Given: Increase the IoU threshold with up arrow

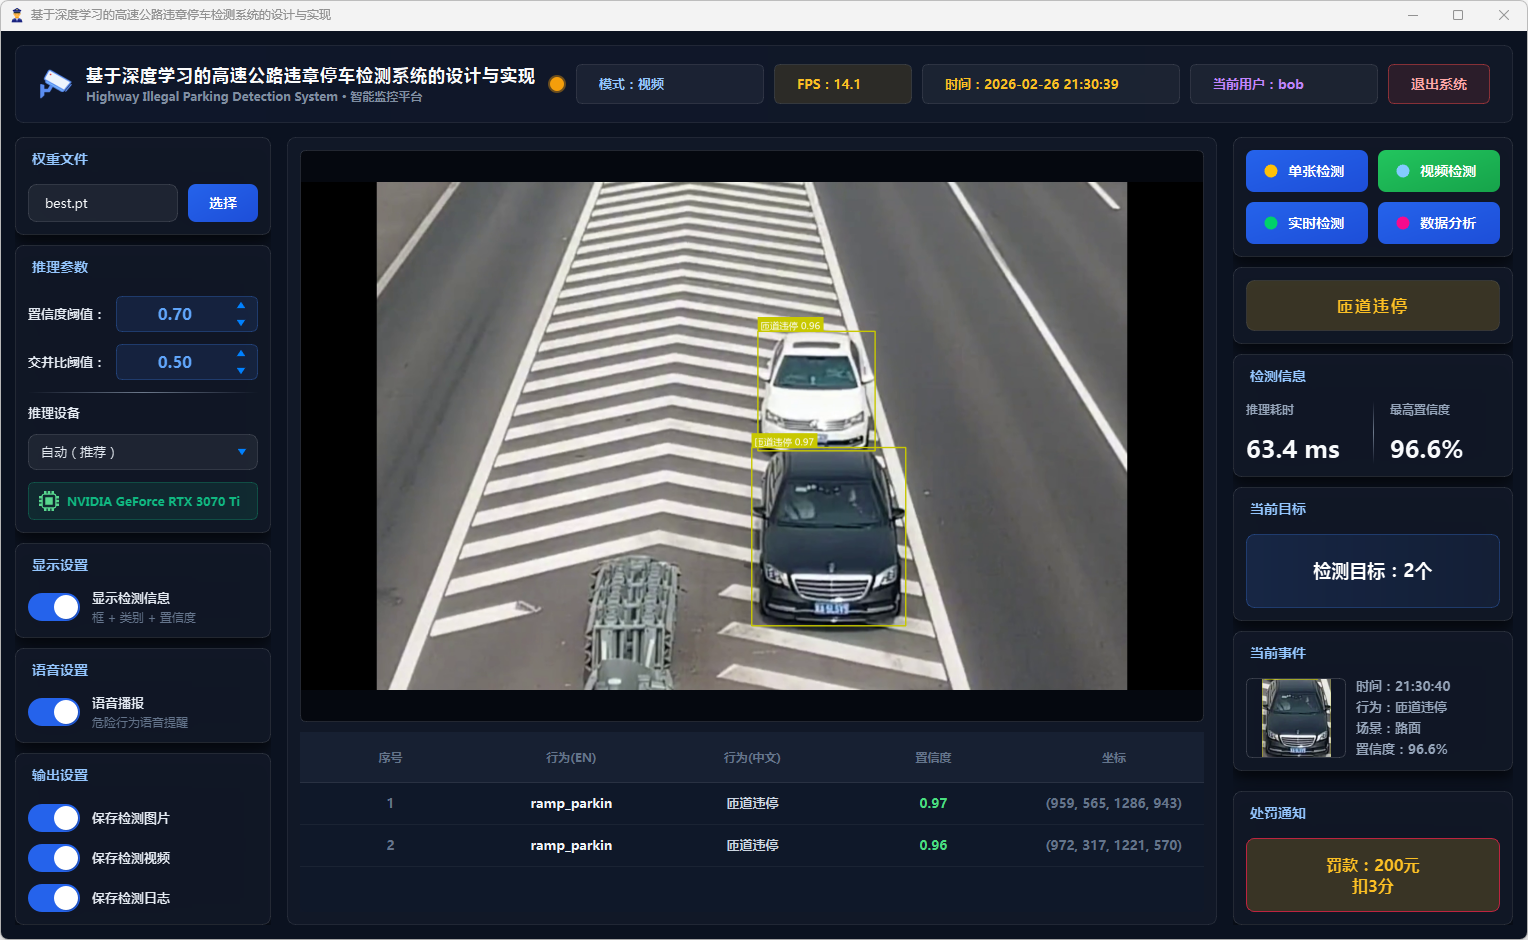Looking at the screenshot, I should point(241,353).
